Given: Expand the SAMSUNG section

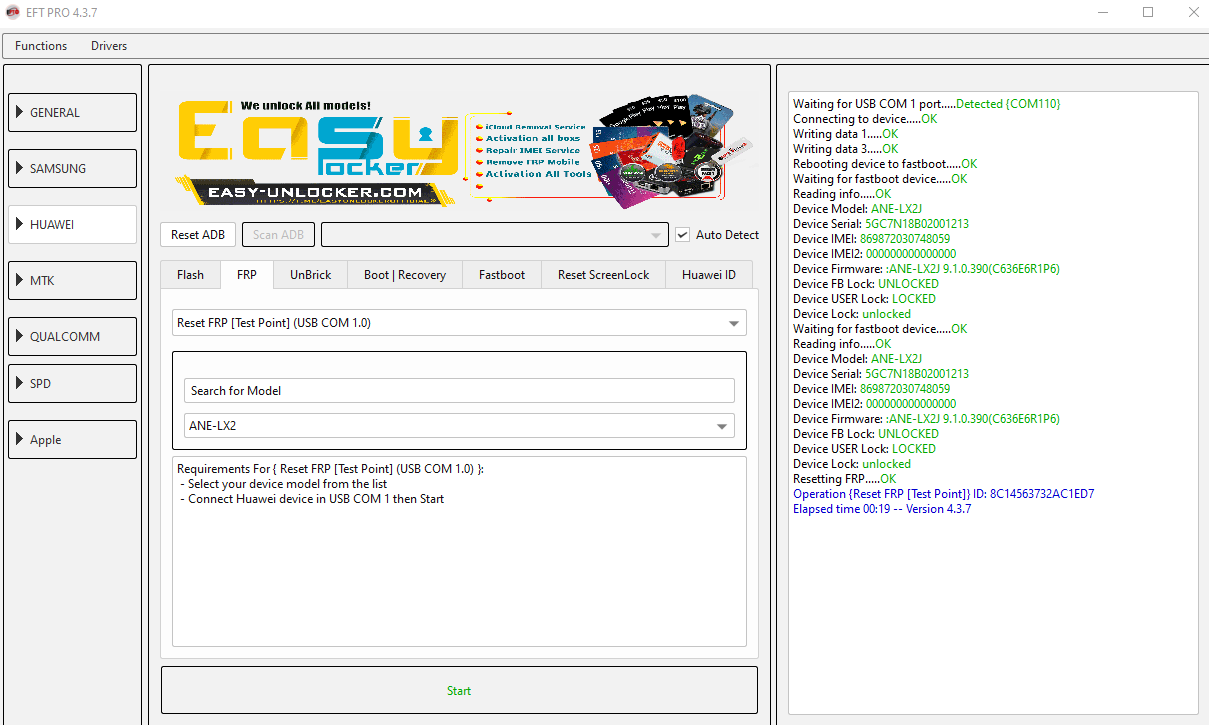Looking at the screenshot, I should click(x=72, y=169).
